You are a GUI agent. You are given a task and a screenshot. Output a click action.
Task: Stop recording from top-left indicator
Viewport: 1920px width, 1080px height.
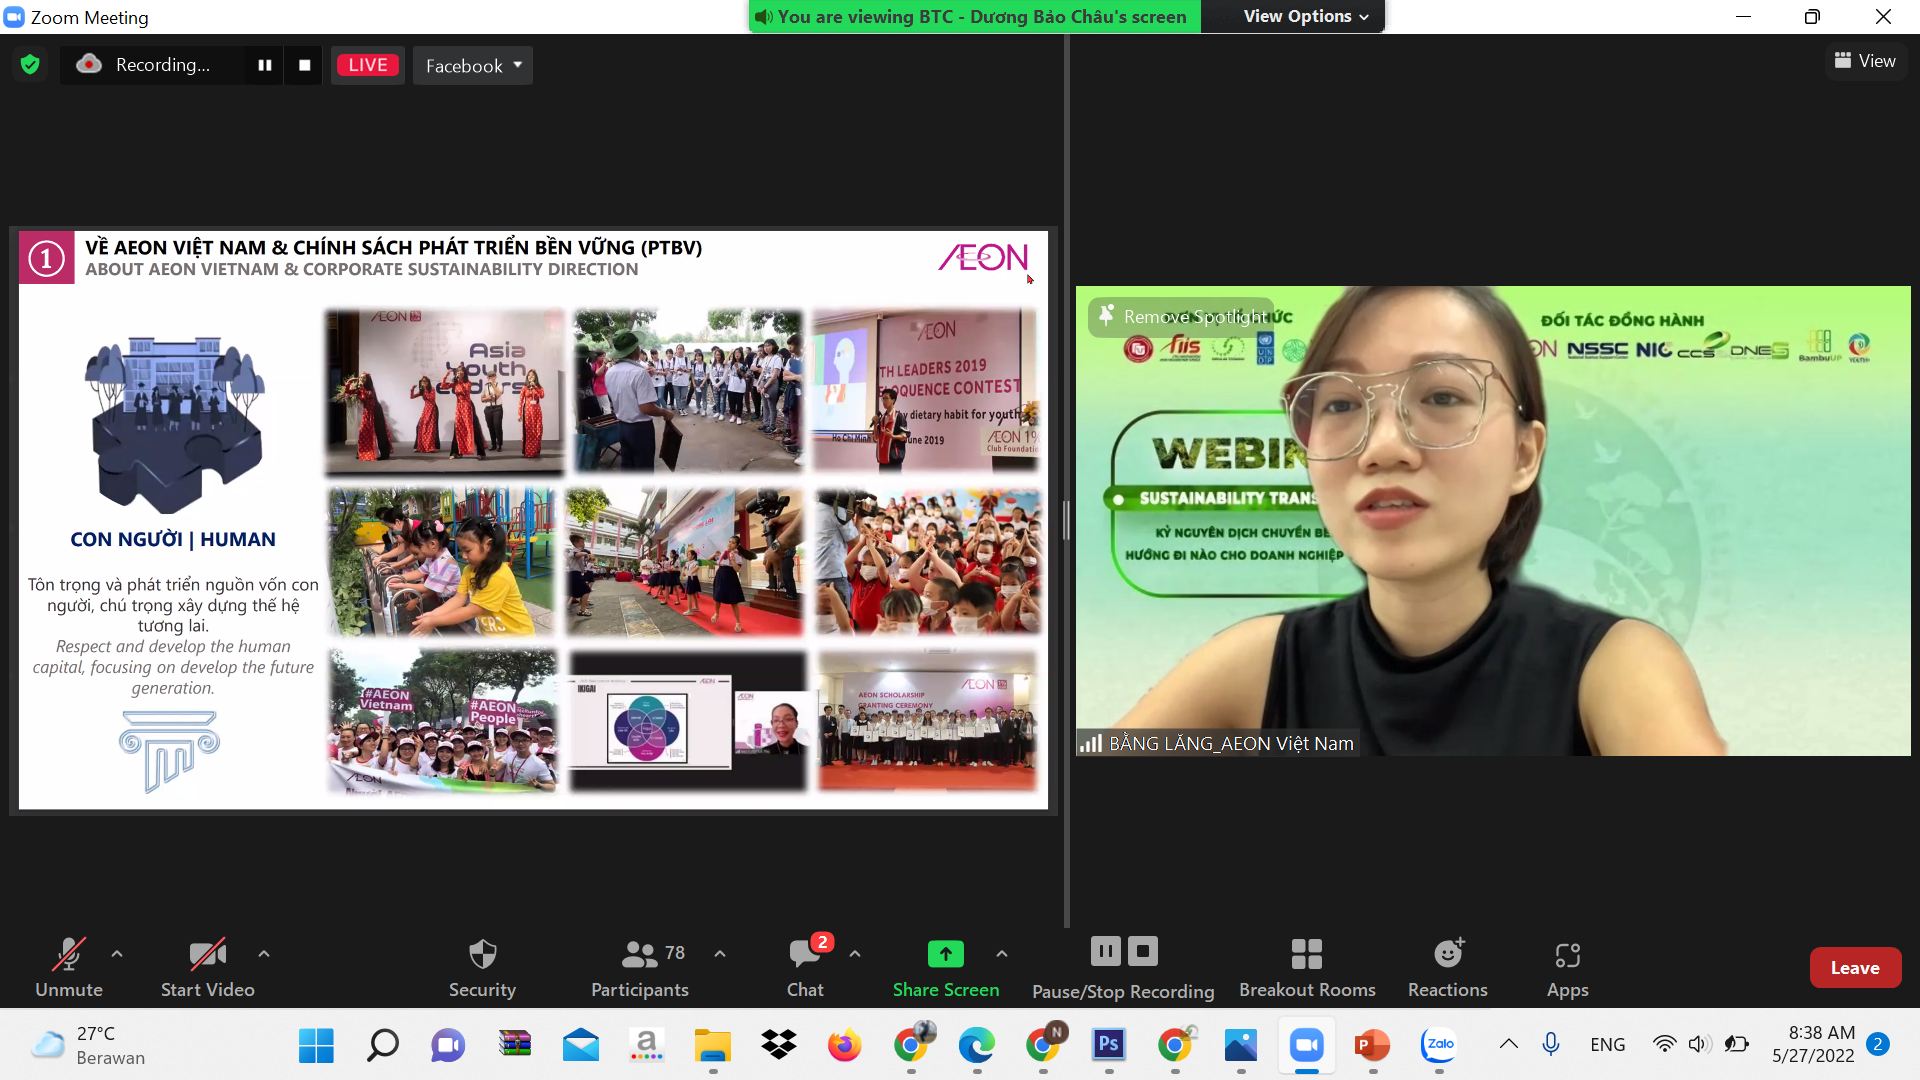point(305,65)
